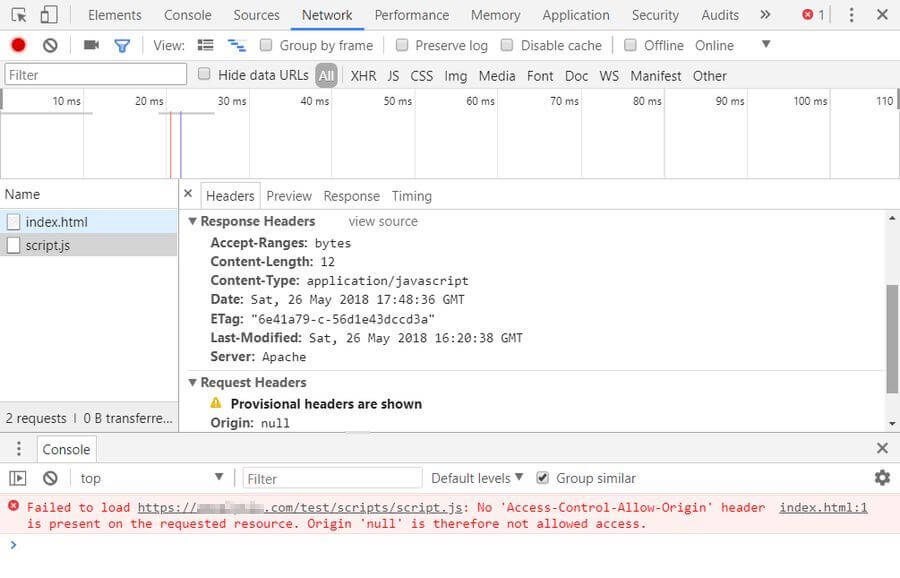Viewport: 900px width, 578px height.
Task: Open console settings gear icon
Action: pos(882,478)
